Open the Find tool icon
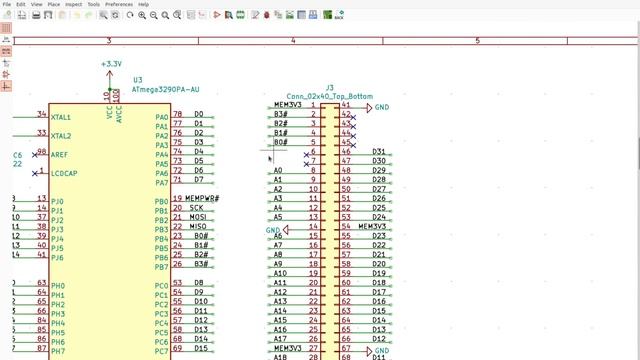Viewport: 640px width, 360px height. 103,15
